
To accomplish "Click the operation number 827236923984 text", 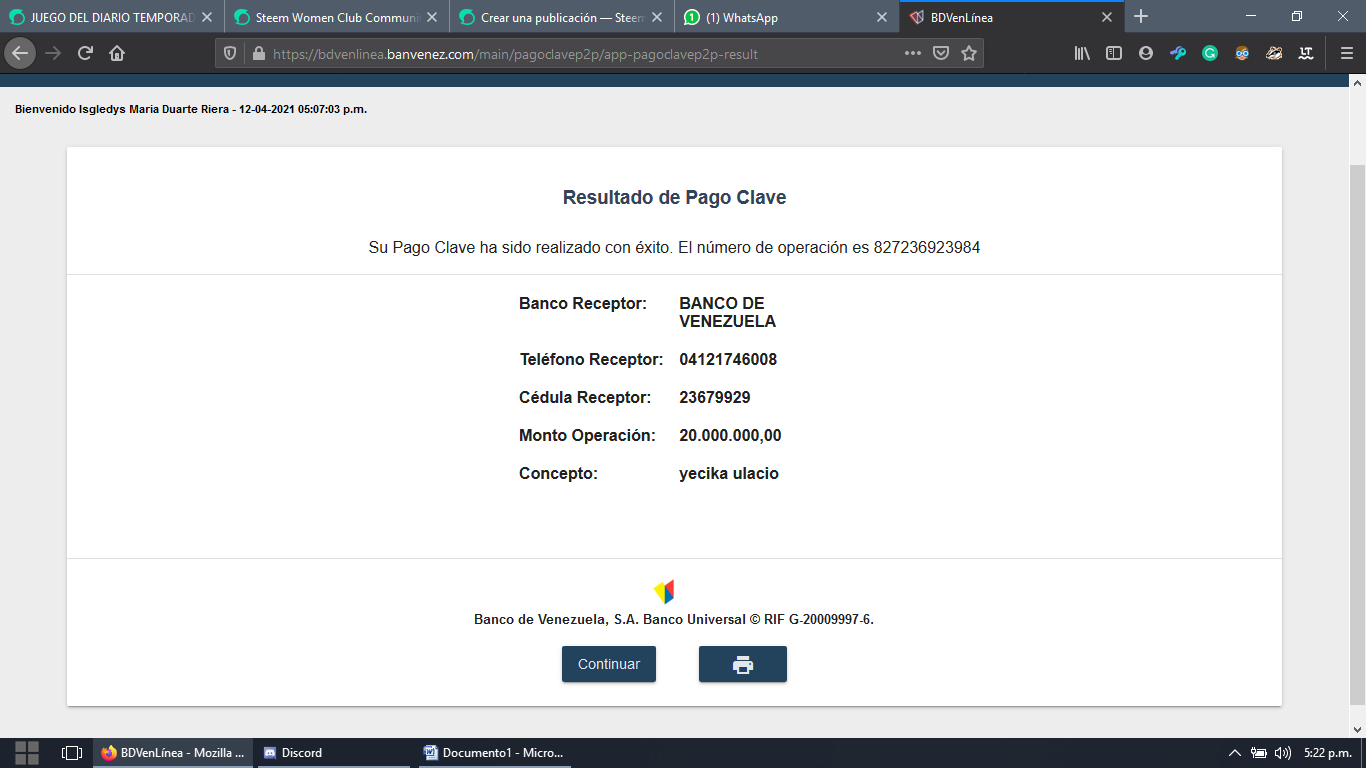I will click(x=927, y=248).
